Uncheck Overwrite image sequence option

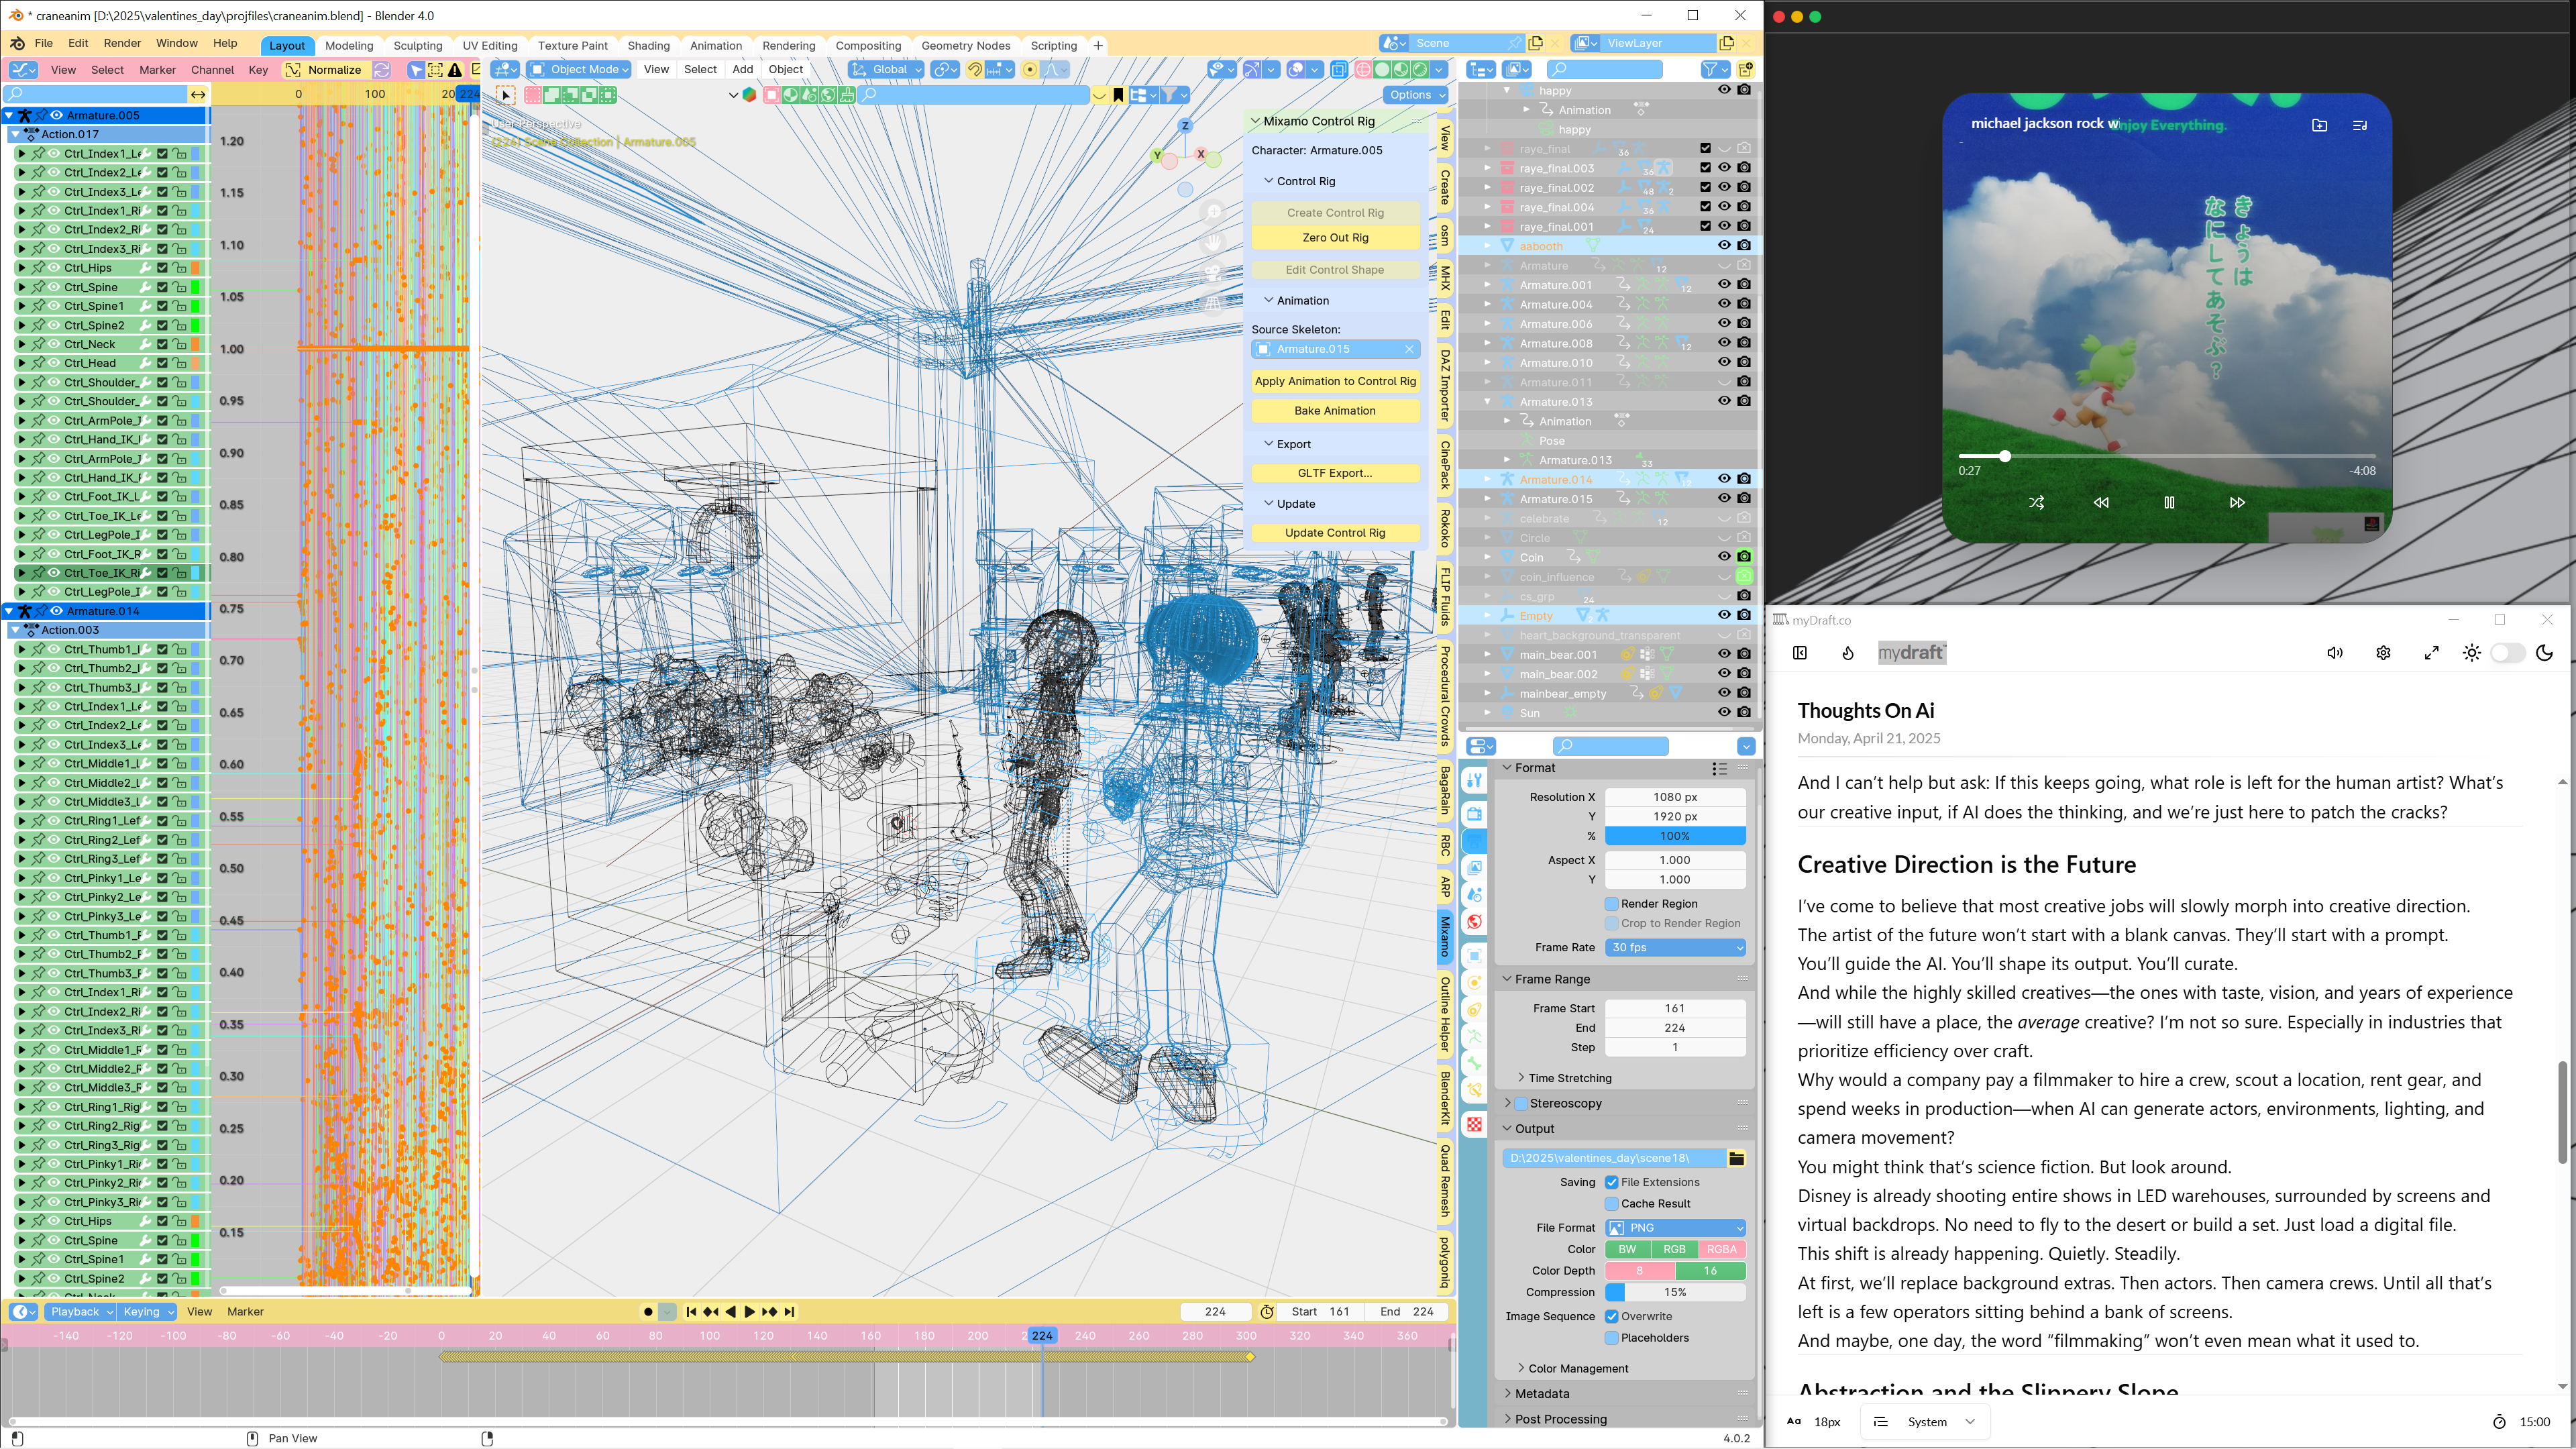1612,1316
